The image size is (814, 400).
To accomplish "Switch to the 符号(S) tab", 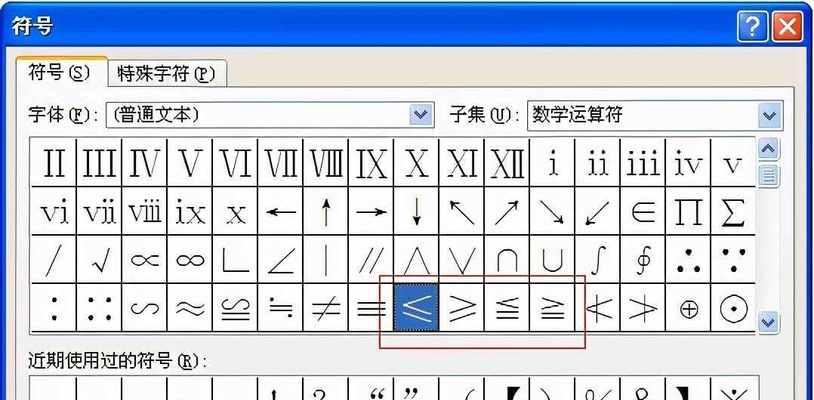I will pyautogui.click(x=61, y=73).
